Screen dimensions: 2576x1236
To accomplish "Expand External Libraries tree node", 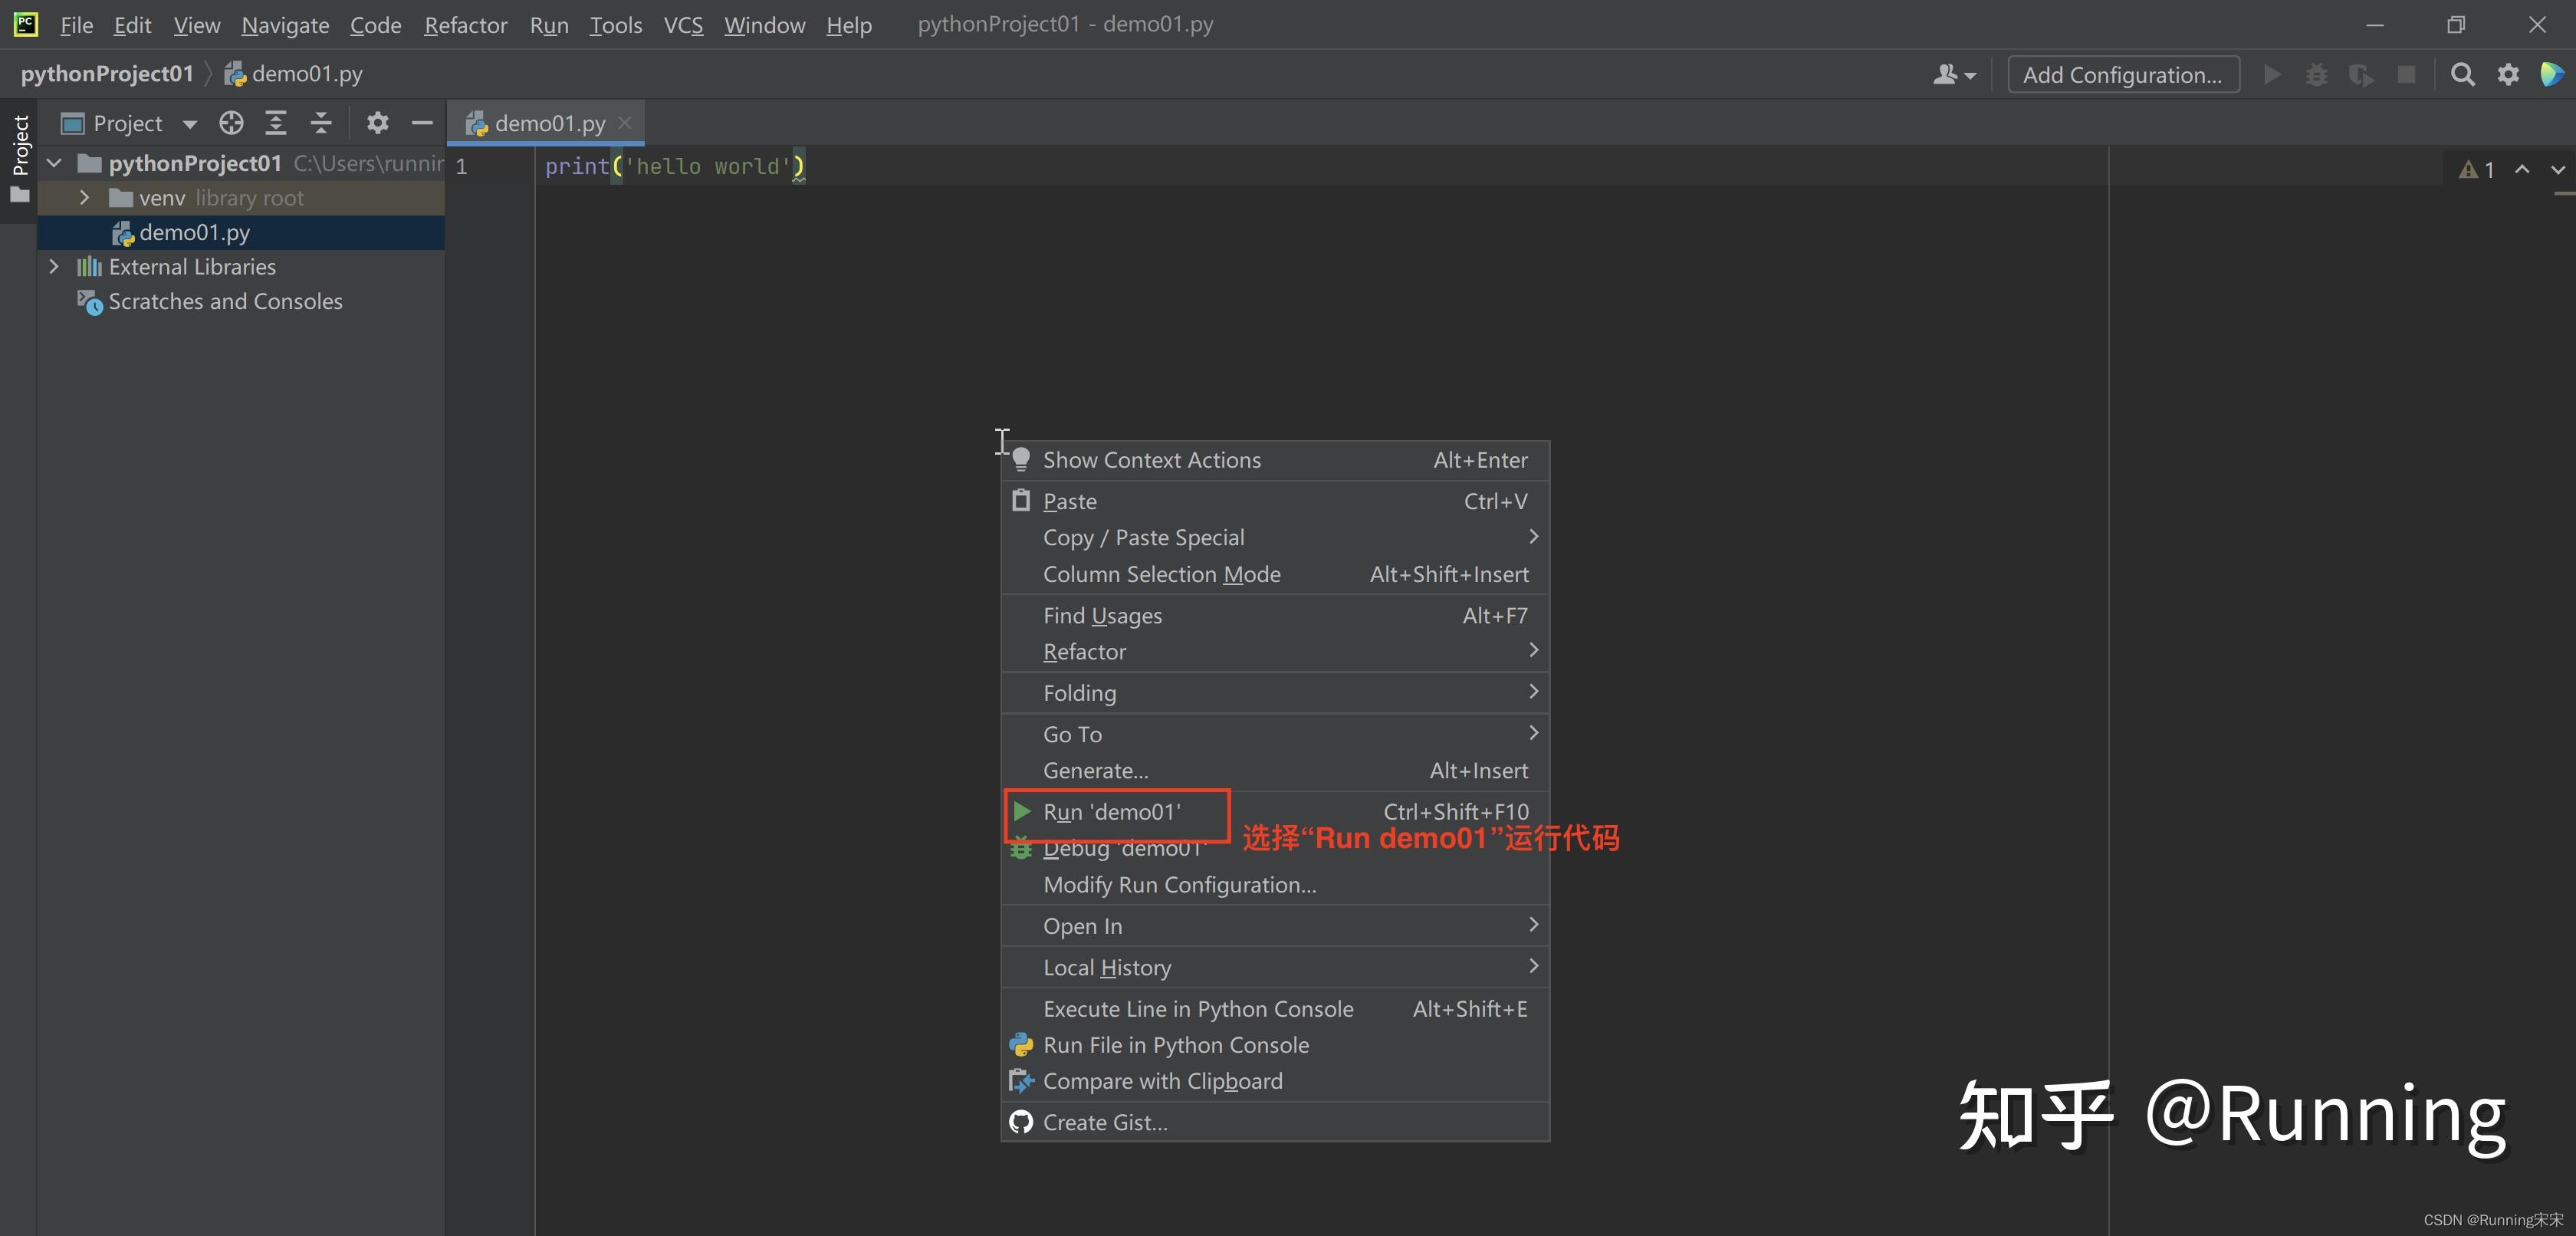I will (x=55, y=267).
